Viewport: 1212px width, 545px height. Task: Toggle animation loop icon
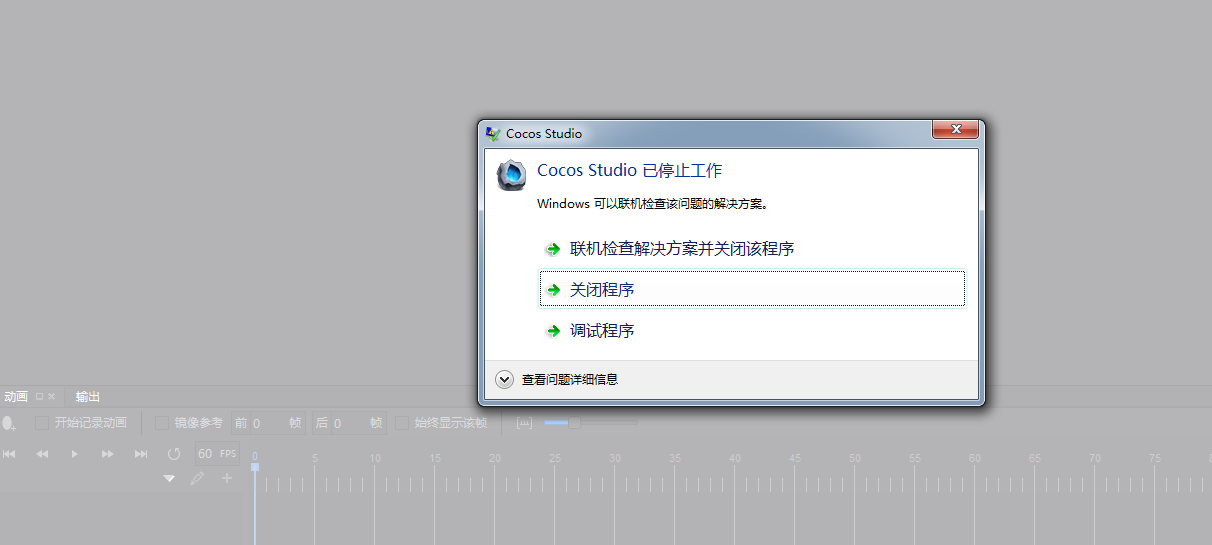pyautogui.click(x=174, y=454)
